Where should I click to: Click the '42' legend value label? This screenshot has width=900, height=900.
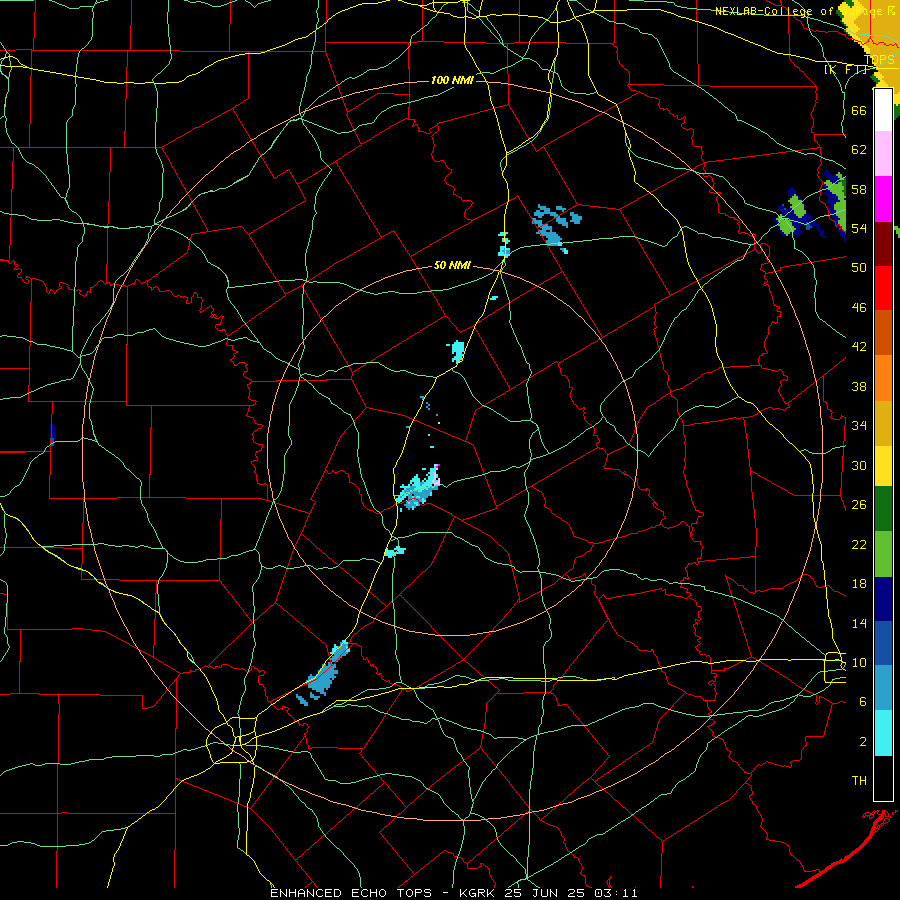[859, 347]
